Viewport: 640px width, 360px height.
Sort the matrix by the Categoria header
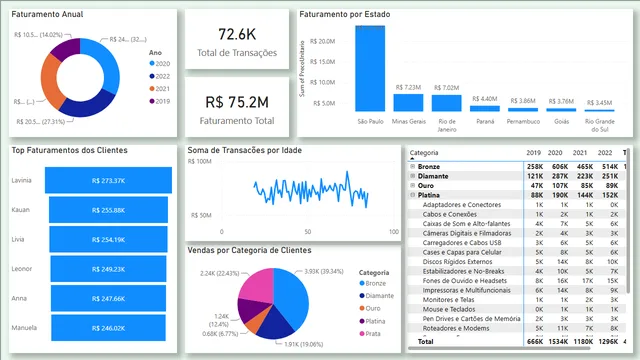(424, 153)
